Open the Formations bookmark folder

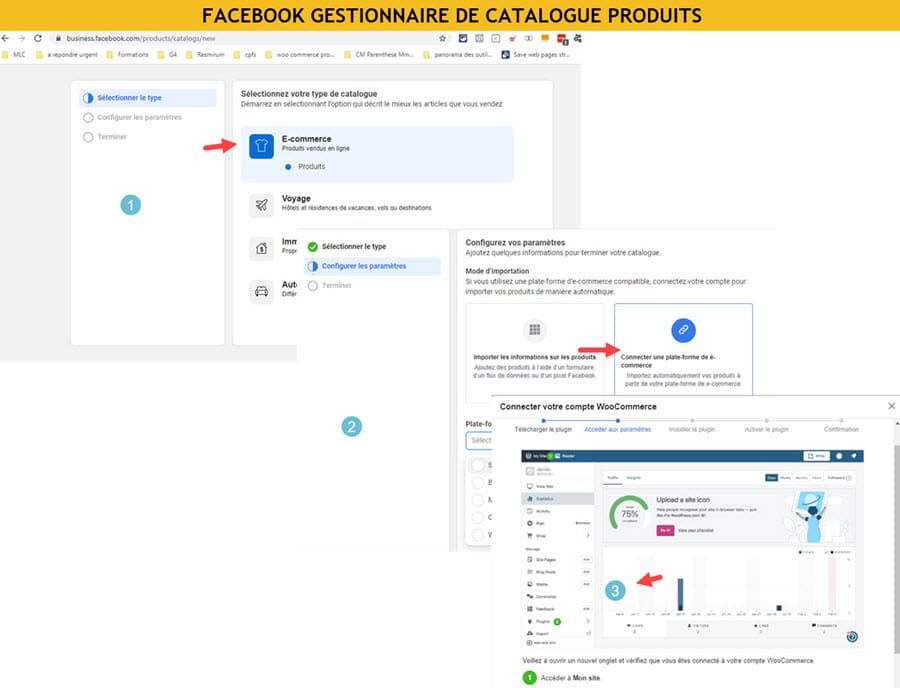127,55
